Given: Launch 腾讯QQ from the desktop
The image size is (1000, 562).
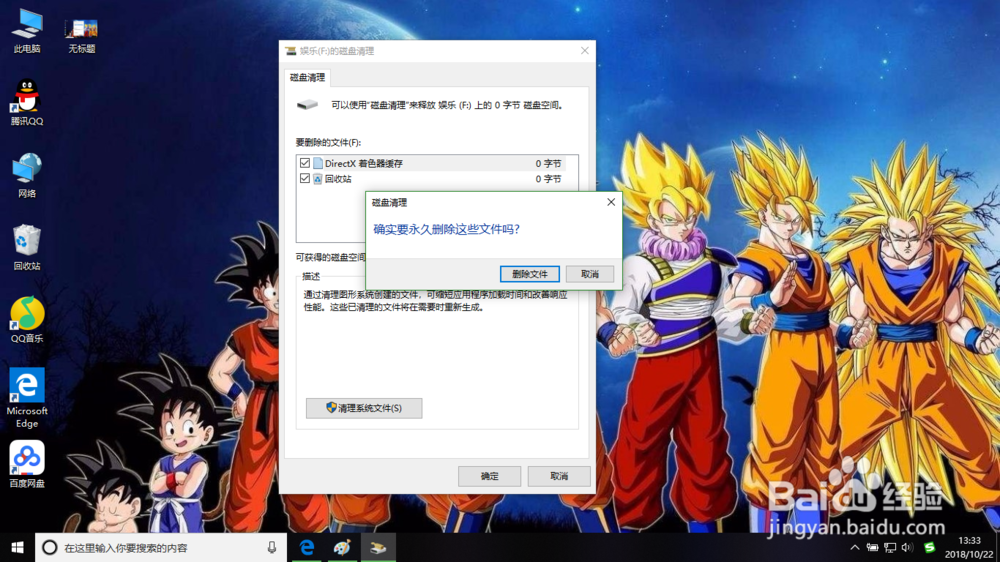Looking at the screenshot, I should (x=27, y=102).
